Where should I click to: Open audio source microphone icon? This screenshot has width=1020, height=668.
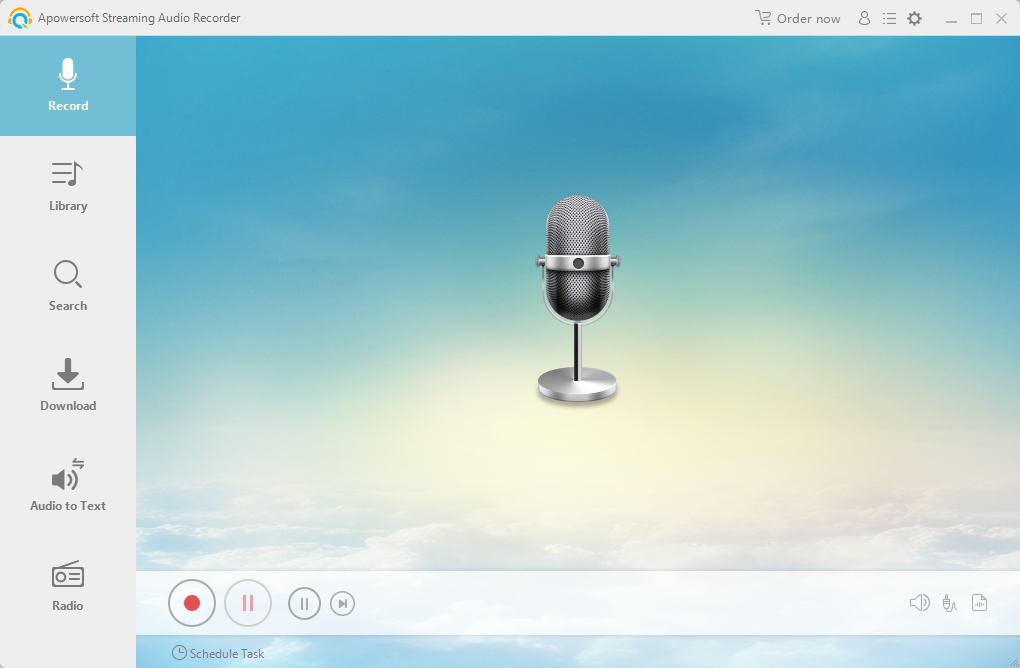pos(949,604)
